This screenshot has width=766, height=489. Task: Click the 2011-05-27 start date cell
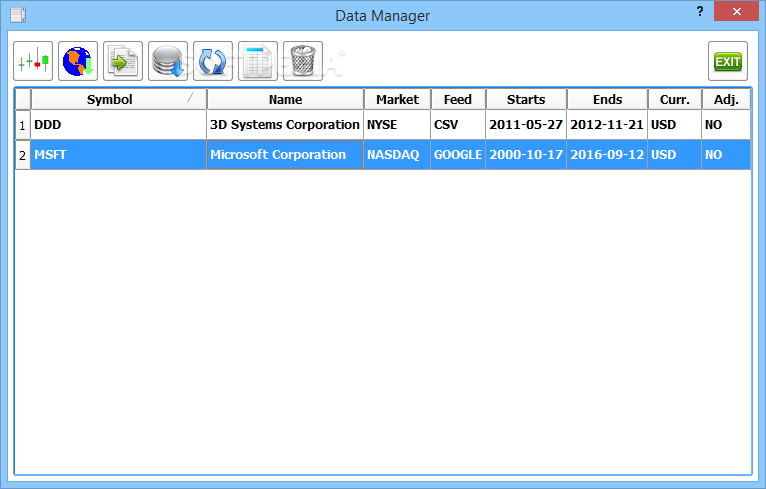point(526,125)
